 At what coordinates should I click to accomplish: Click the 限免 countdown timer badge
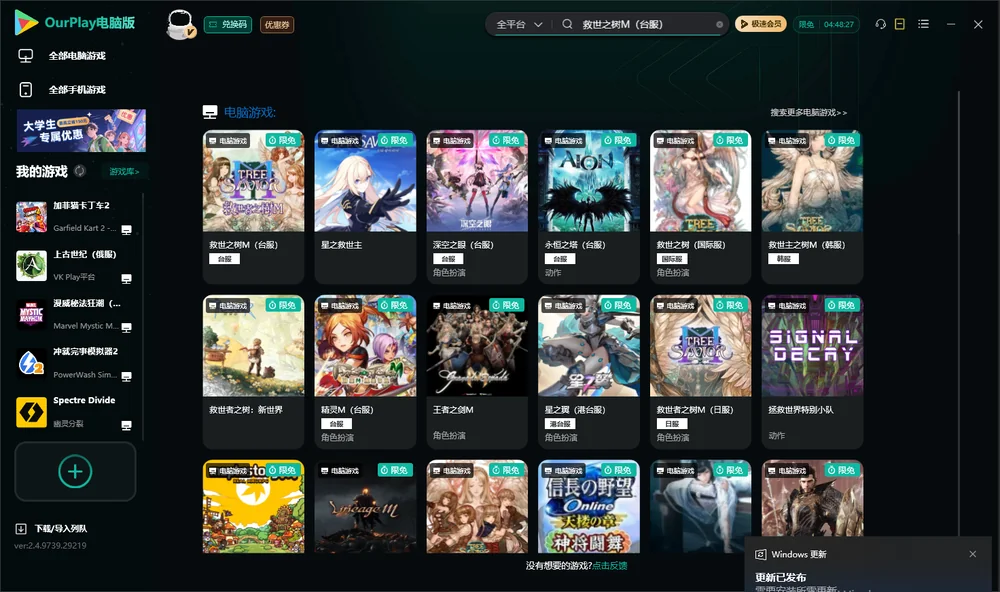click(827, 24)
